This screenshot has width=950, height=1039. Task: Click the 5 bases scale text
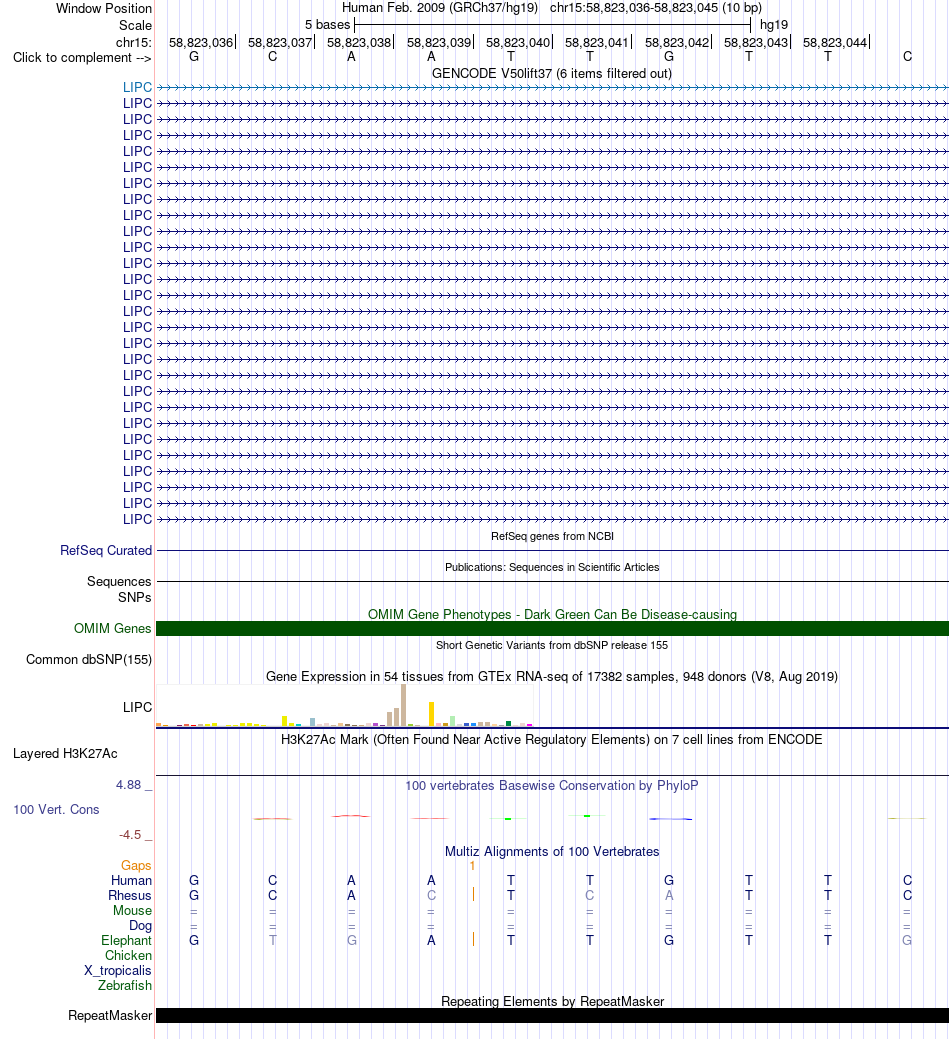[327, 25]
